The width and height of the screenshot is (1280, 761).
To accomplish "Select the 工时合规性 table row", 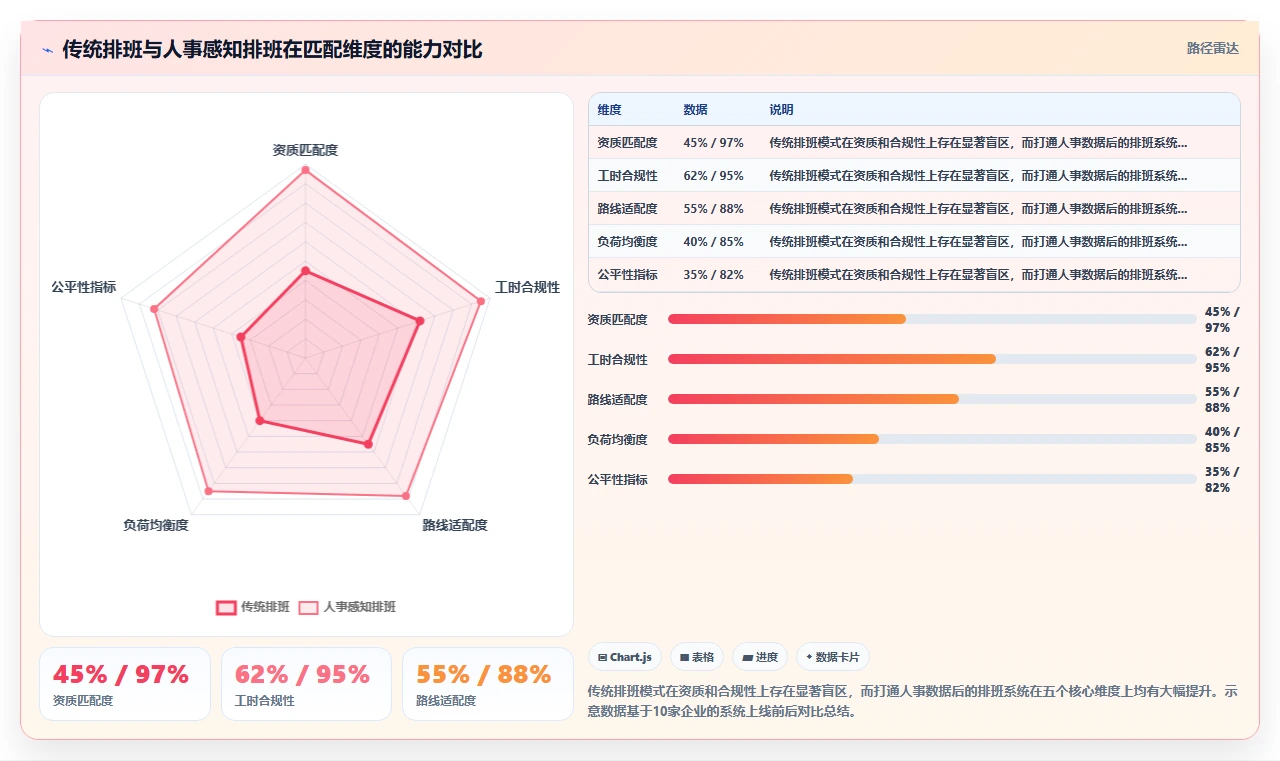I will [x=914, y=175].
